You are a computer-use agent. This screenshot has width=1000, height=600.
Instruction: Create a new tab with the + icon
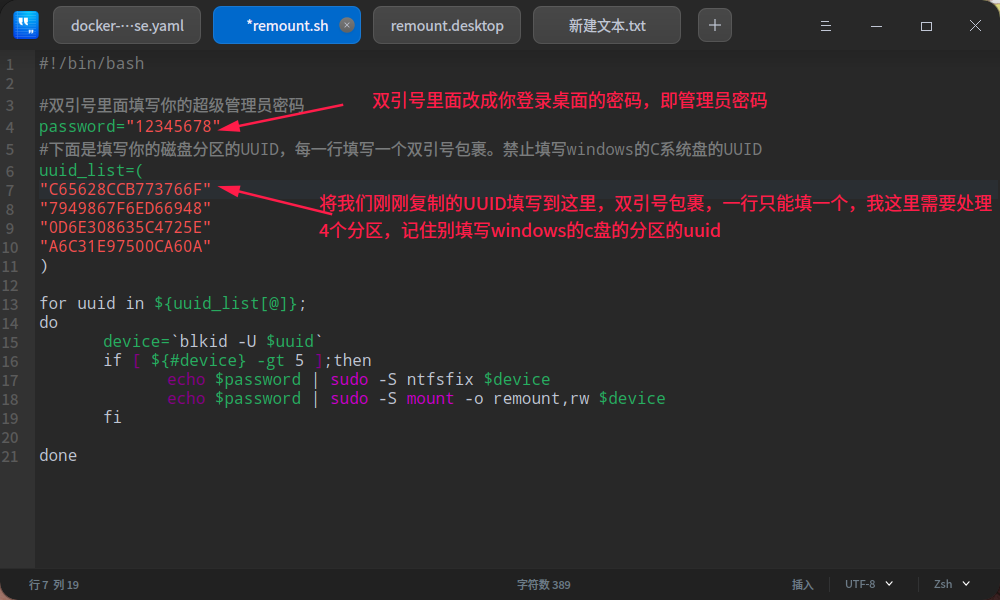(714, 25)
